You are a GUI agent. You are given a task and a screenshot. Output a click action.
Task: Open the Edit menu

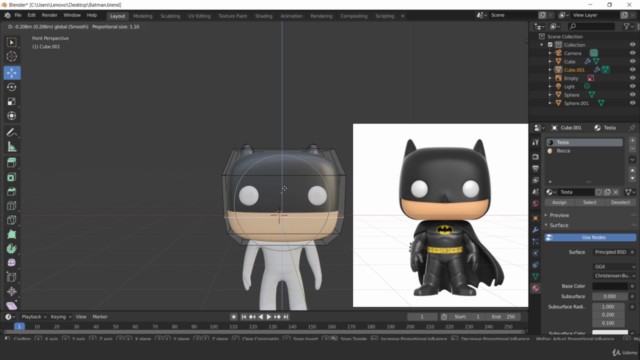pos(31,15)
